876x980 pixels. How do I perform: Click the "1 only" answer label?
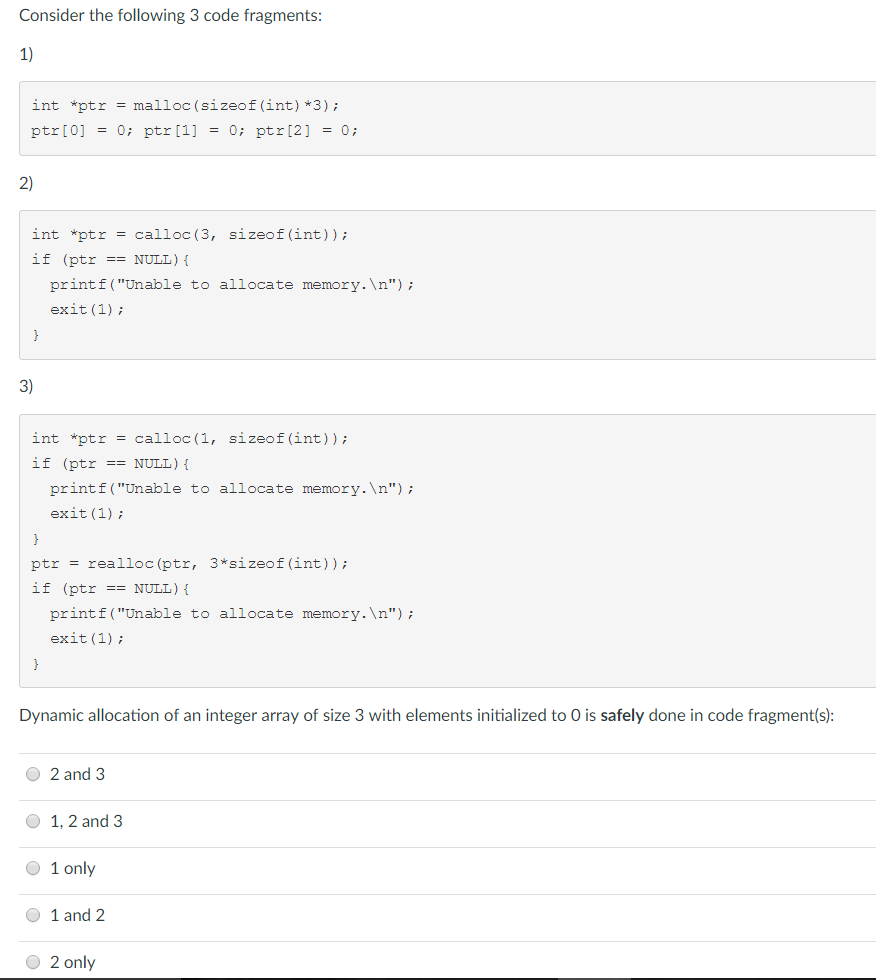tap(72, 867)
